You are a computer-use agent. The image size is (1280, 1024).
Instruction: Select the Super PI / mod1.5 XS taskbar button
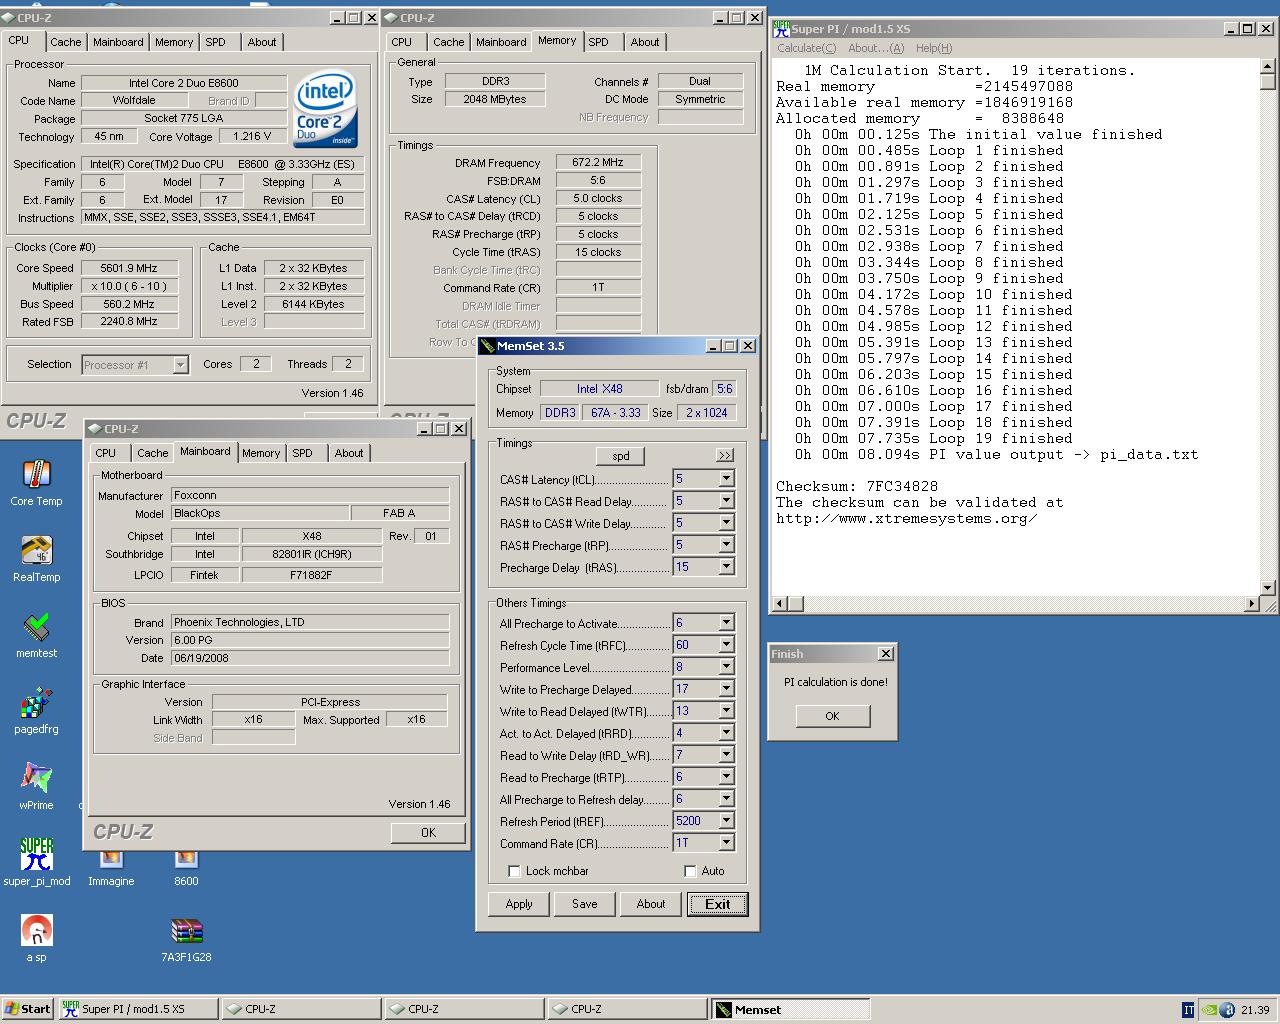click(136, 1010)
